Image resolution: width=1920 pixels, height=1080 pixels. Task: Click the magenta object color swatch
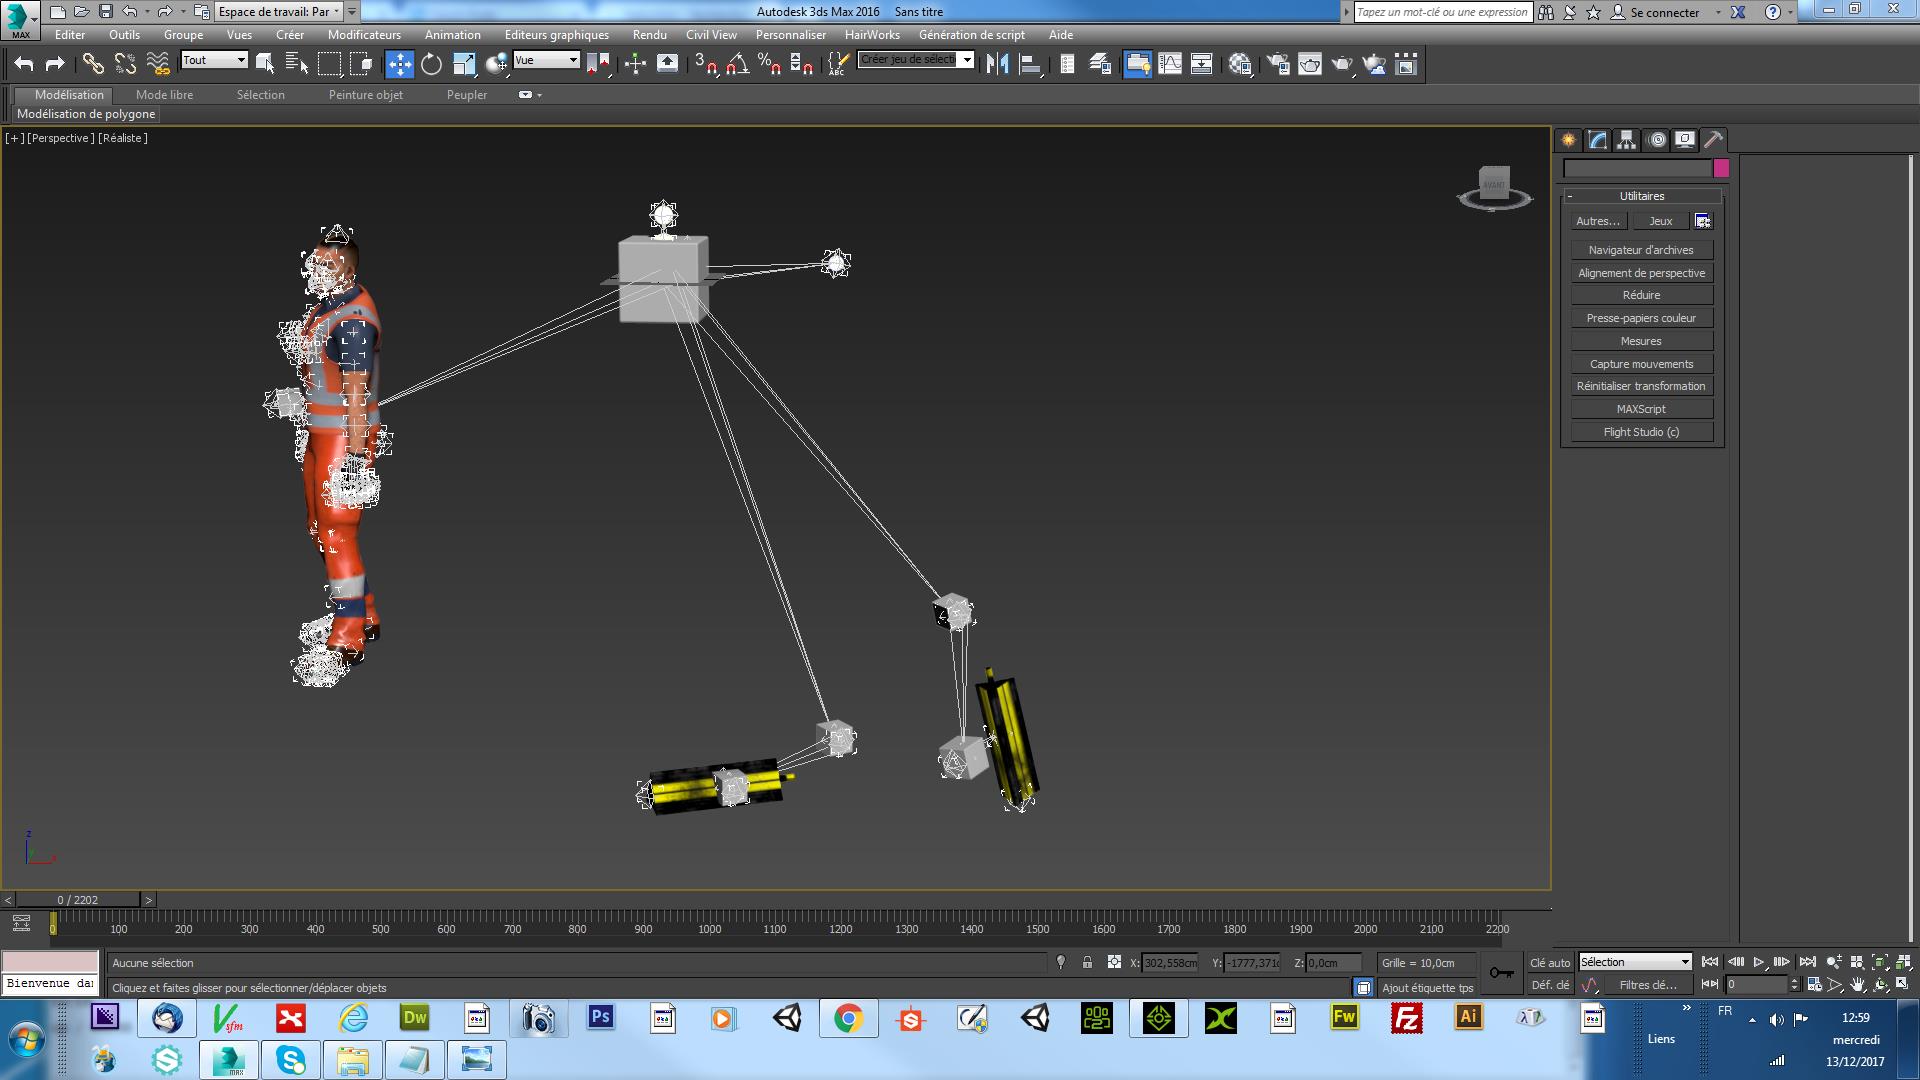1721,168
